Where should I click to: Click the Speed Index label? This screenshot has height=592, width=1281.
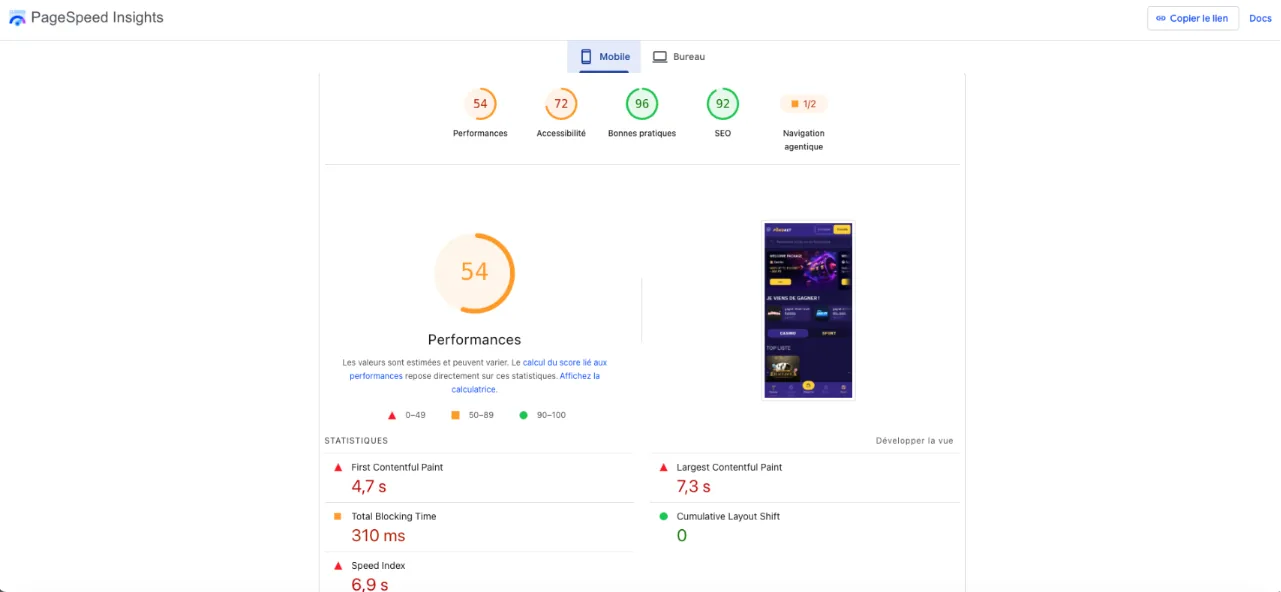pyautogui.click(x=379, y=565)
